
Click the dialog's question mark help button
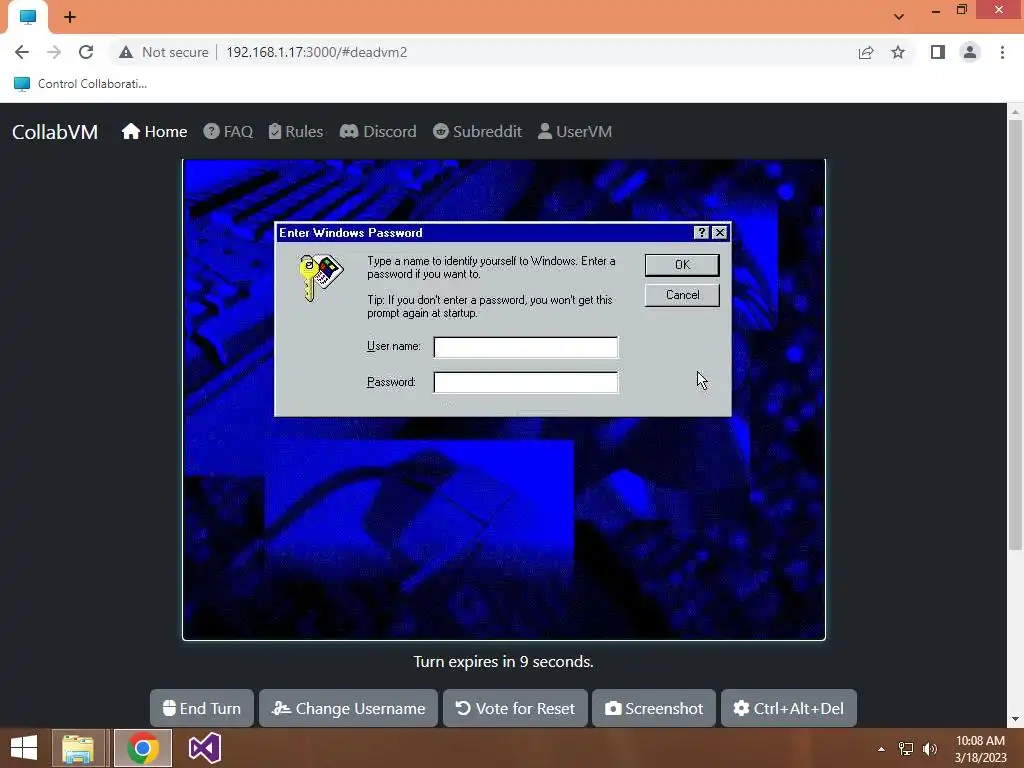tap(701, 232)
